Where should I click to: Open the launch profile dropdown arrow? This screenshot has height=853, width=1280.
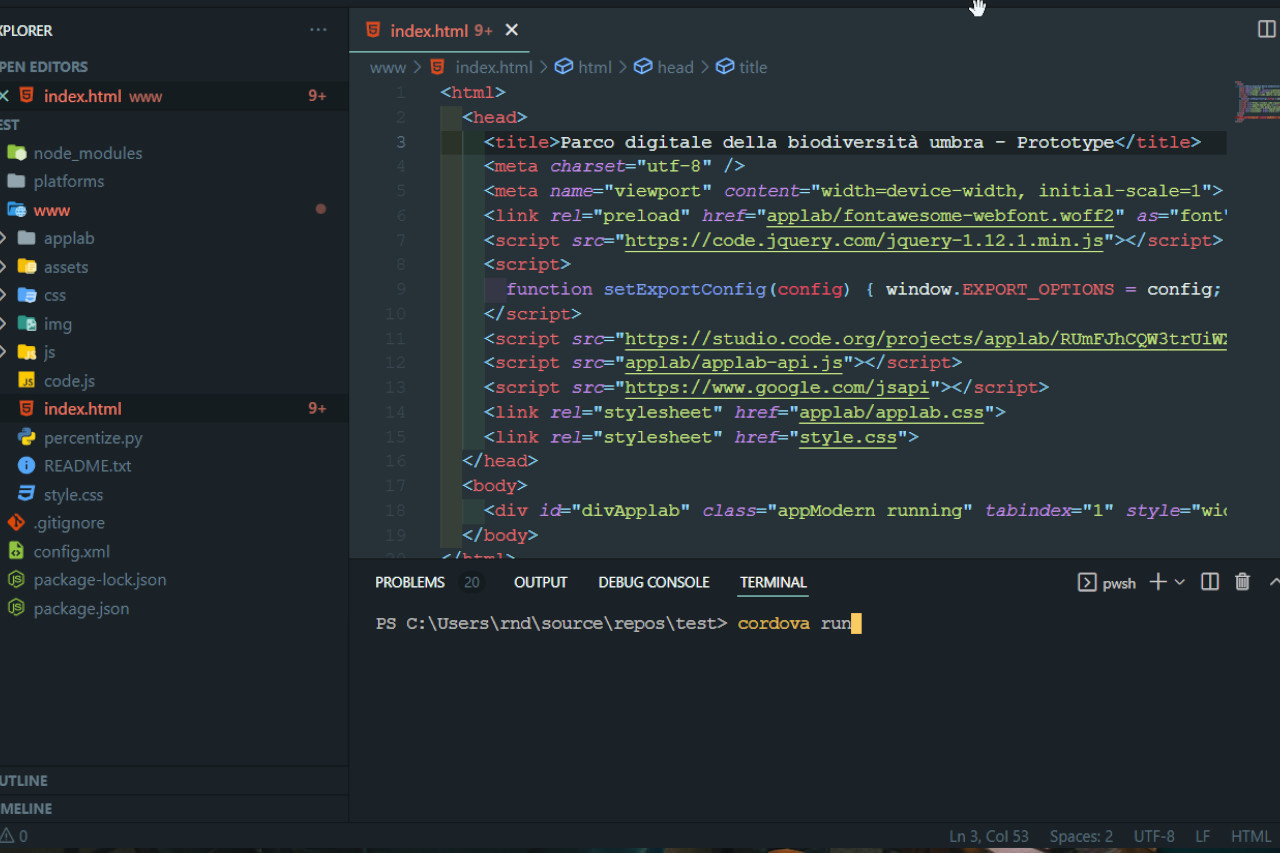(1180, 582)
